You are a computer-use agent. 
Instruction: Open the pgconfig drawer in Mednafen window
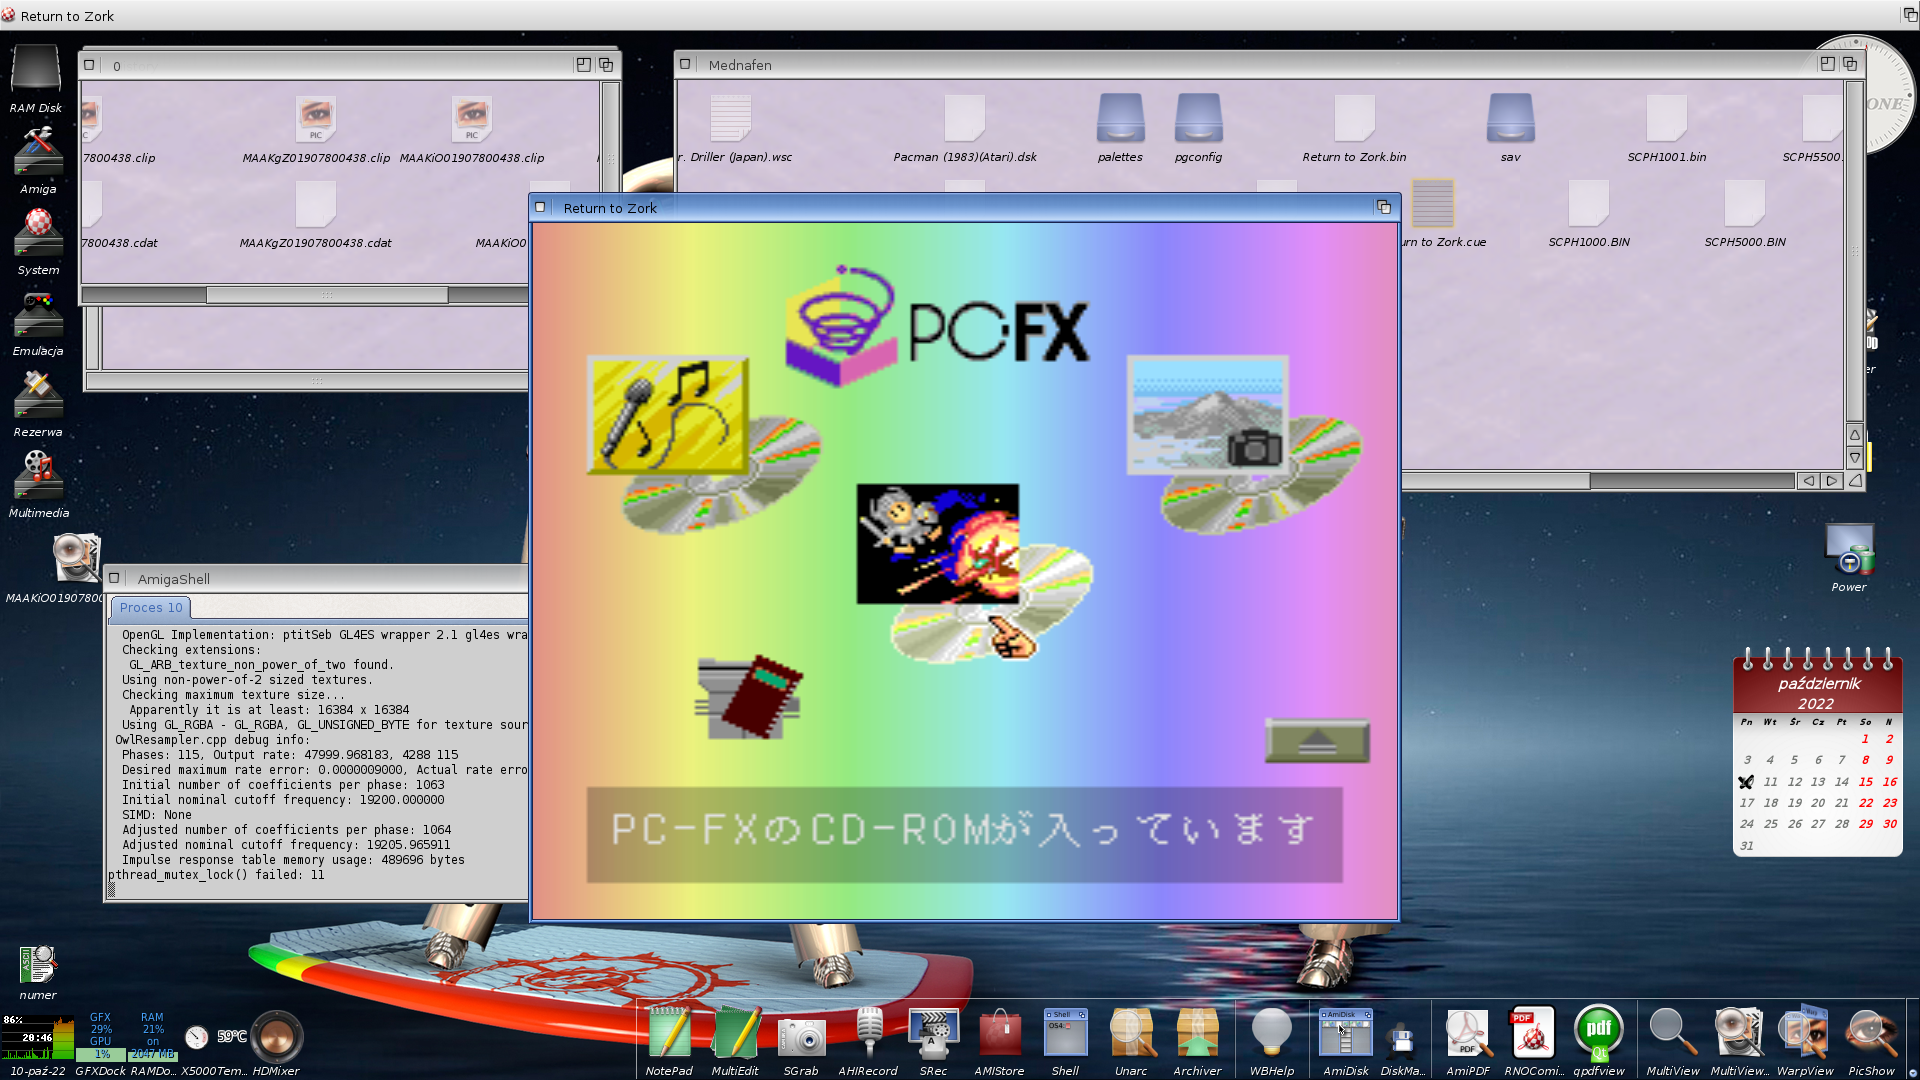[x=1198, y=128]
